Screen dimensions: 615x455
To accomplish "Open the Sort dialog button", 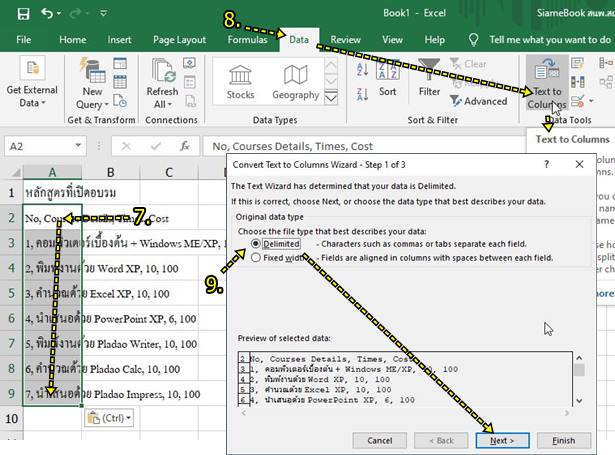I will [x=388, y=78].
